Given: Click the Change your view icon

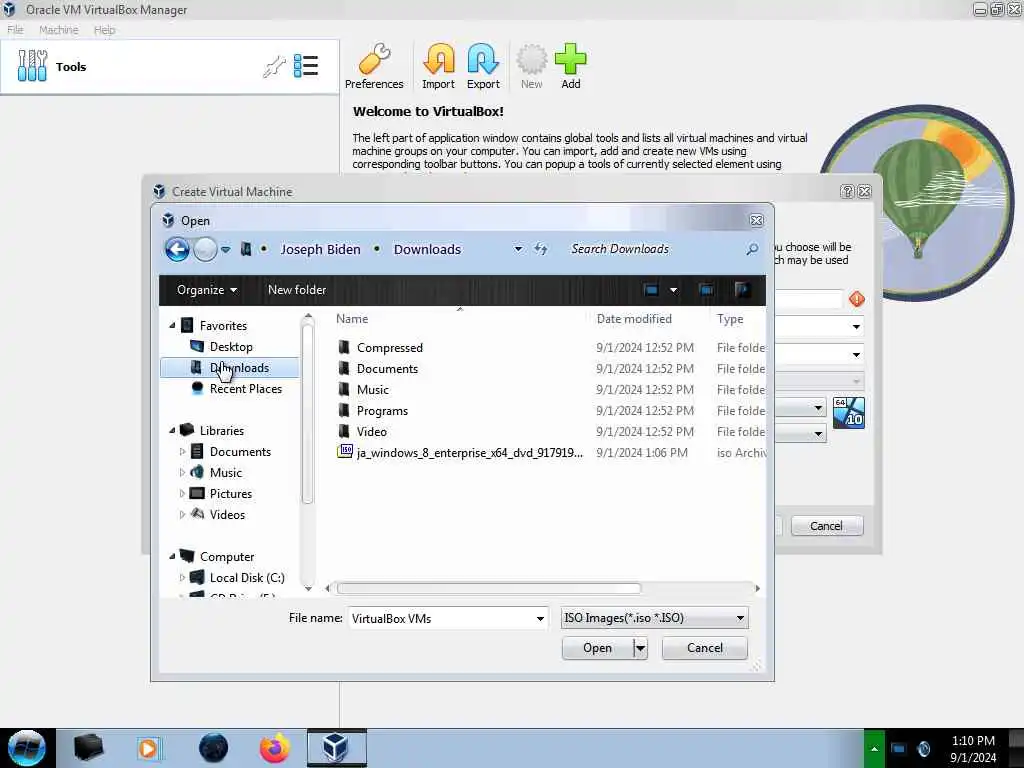Looking at the screenshot, I should tap(651, 290).
